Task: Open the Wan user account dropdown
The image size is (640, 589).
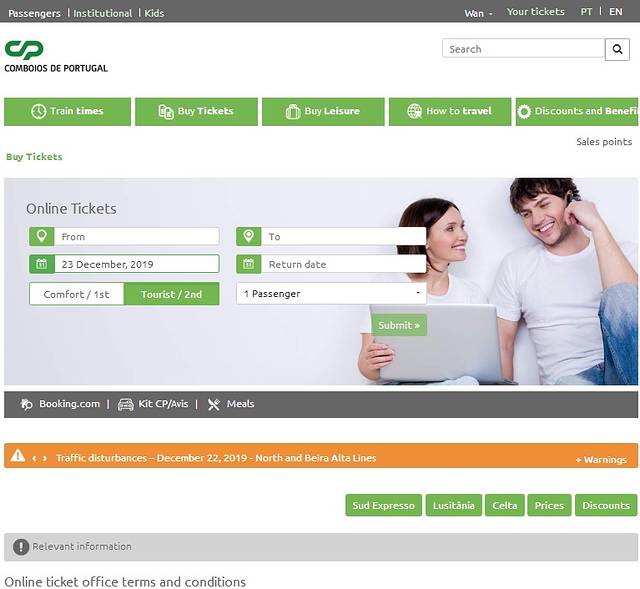Action: click(x=477, y=13)
